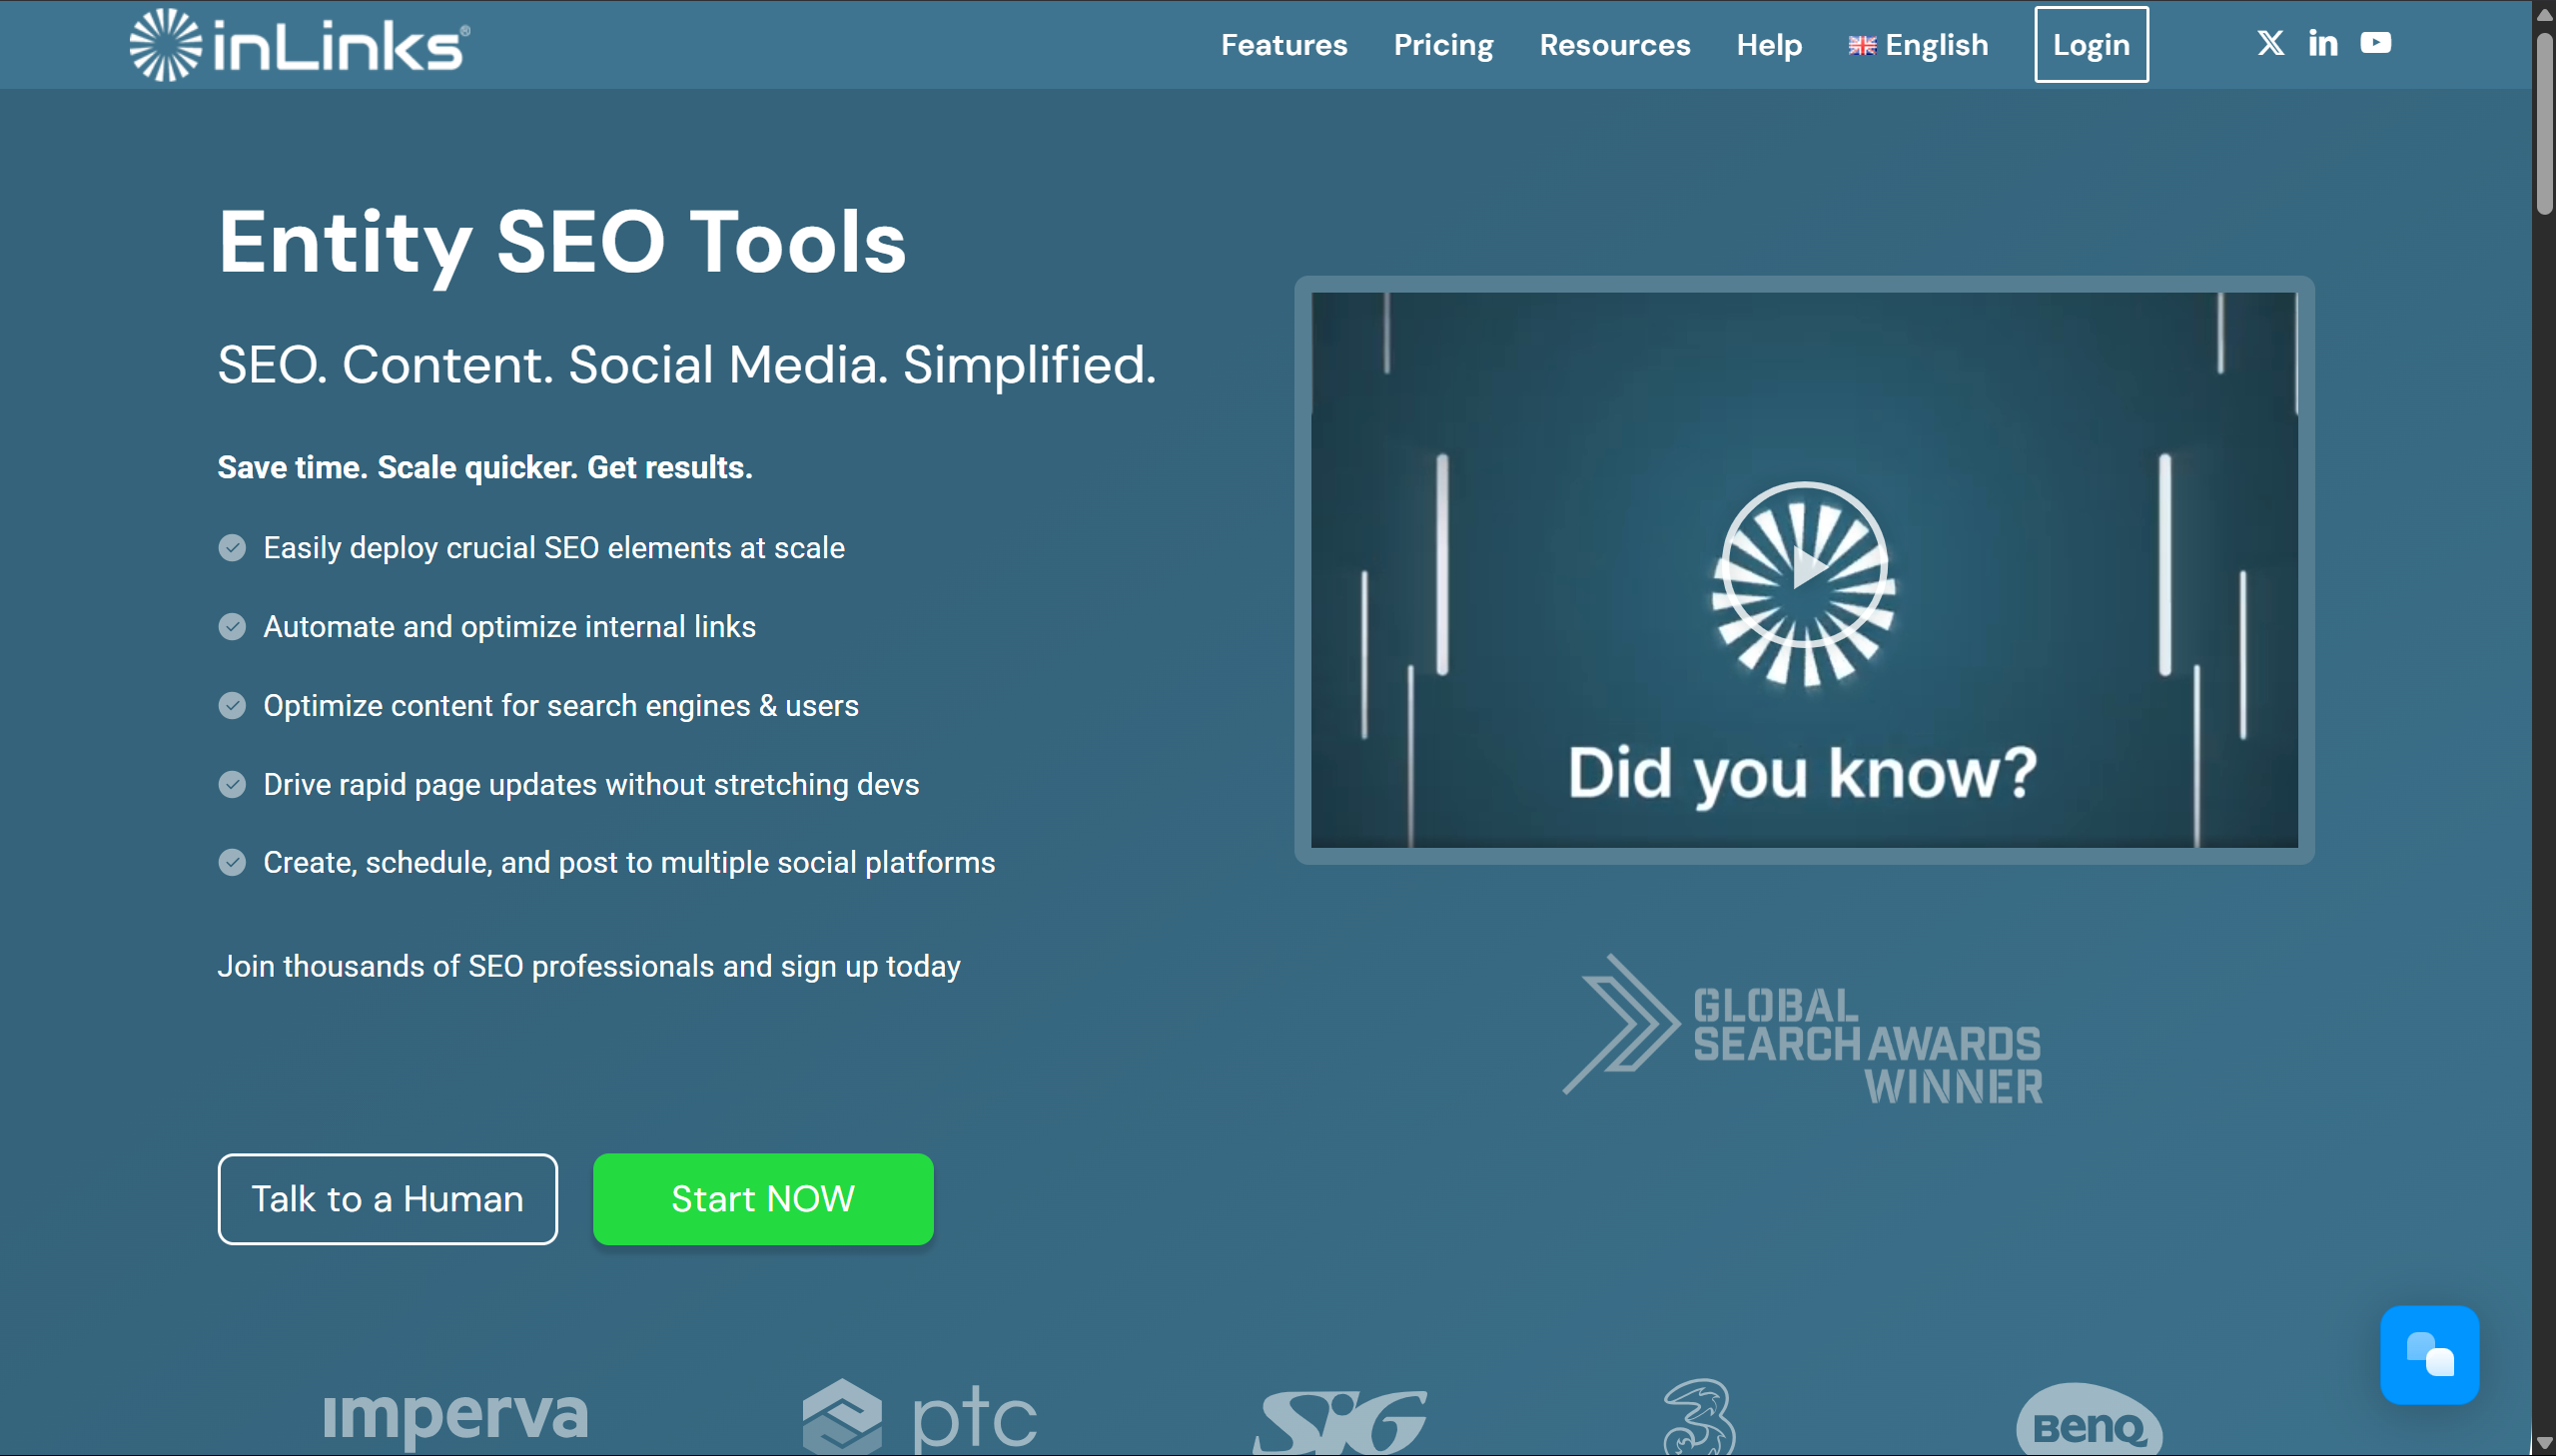Click the Talk to a Human button
Screen dimensions: 2556x1456
(387, 1199)
